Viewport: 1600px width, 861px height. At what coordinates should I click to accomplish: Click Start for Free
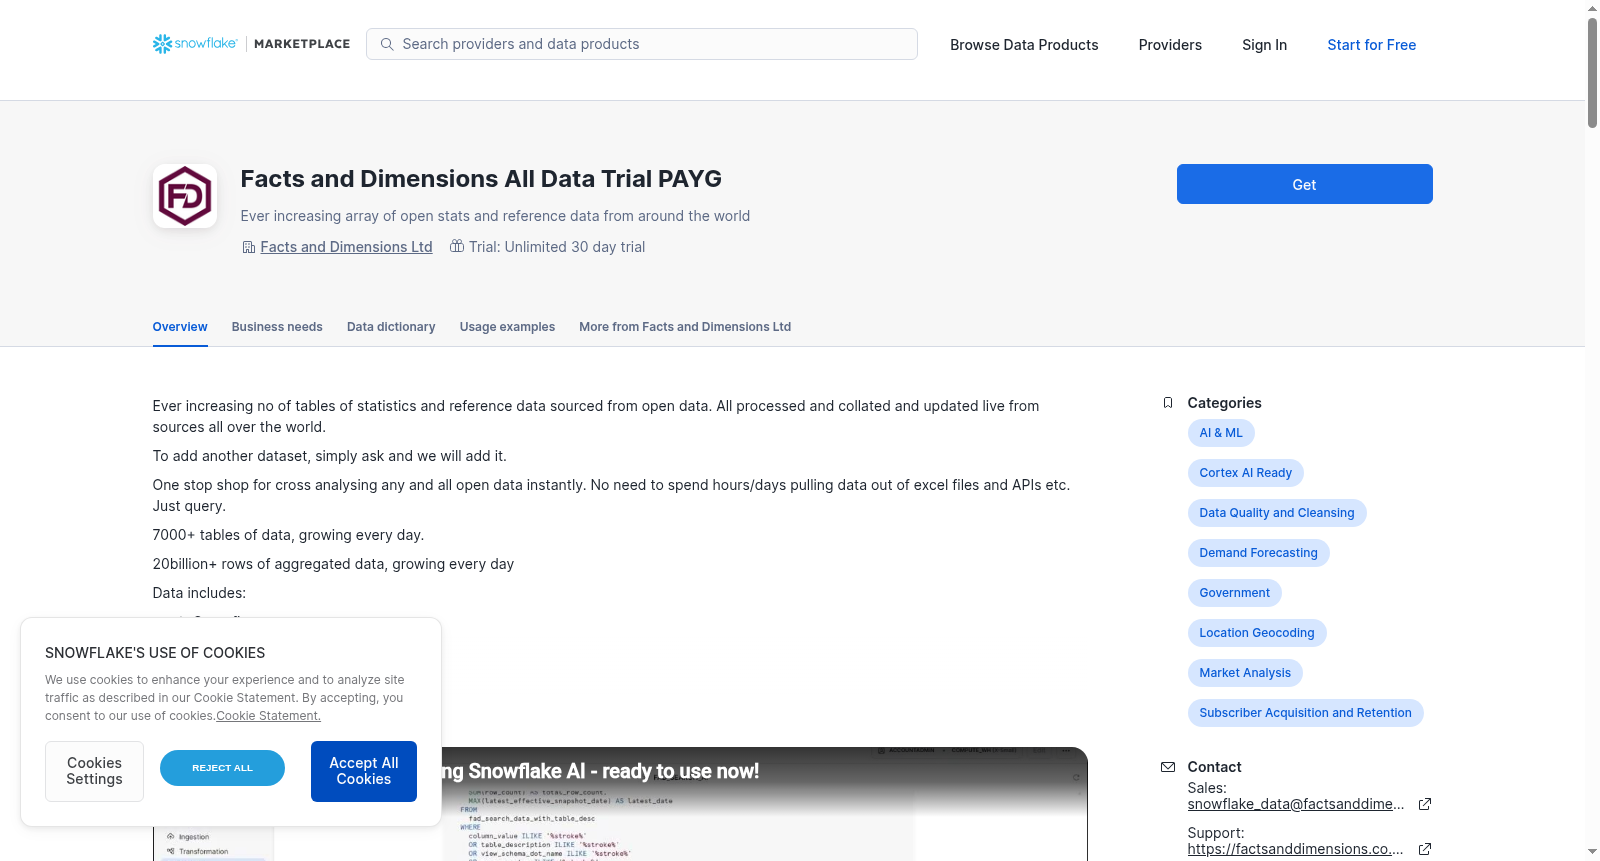click(1371, 45)
